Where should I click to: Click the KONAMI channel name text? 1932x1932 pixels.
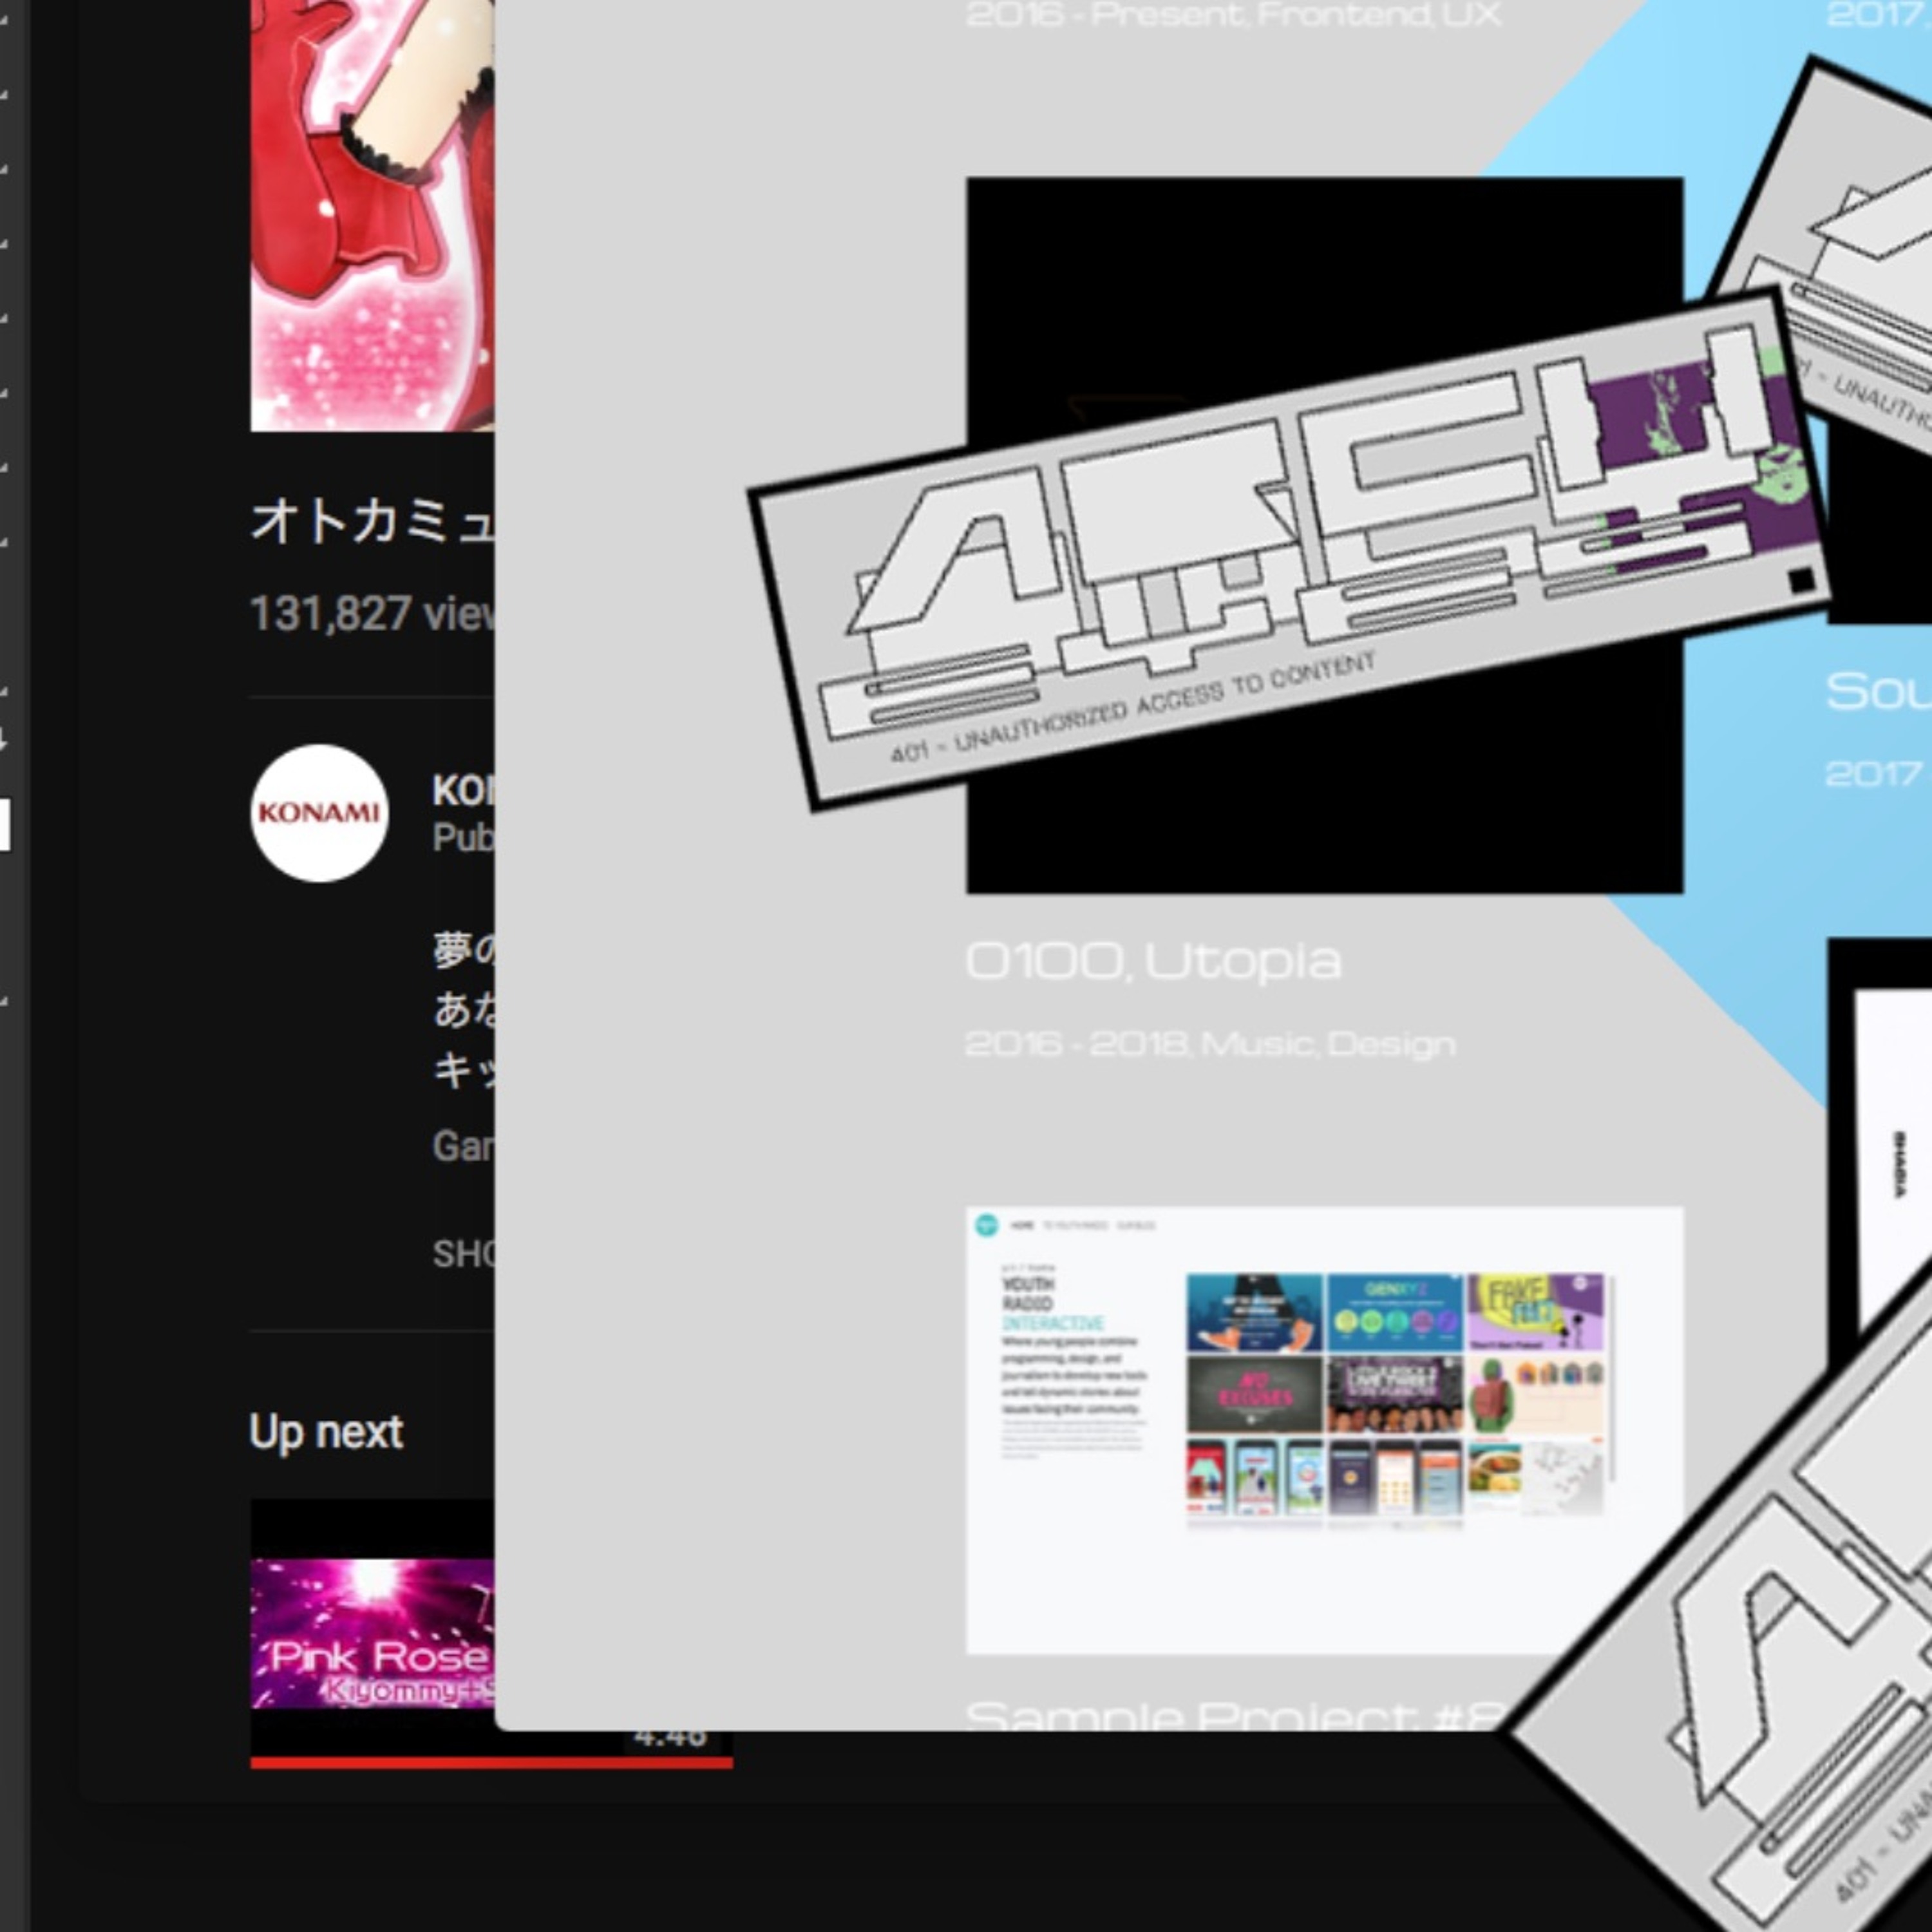tap(462, 791)
